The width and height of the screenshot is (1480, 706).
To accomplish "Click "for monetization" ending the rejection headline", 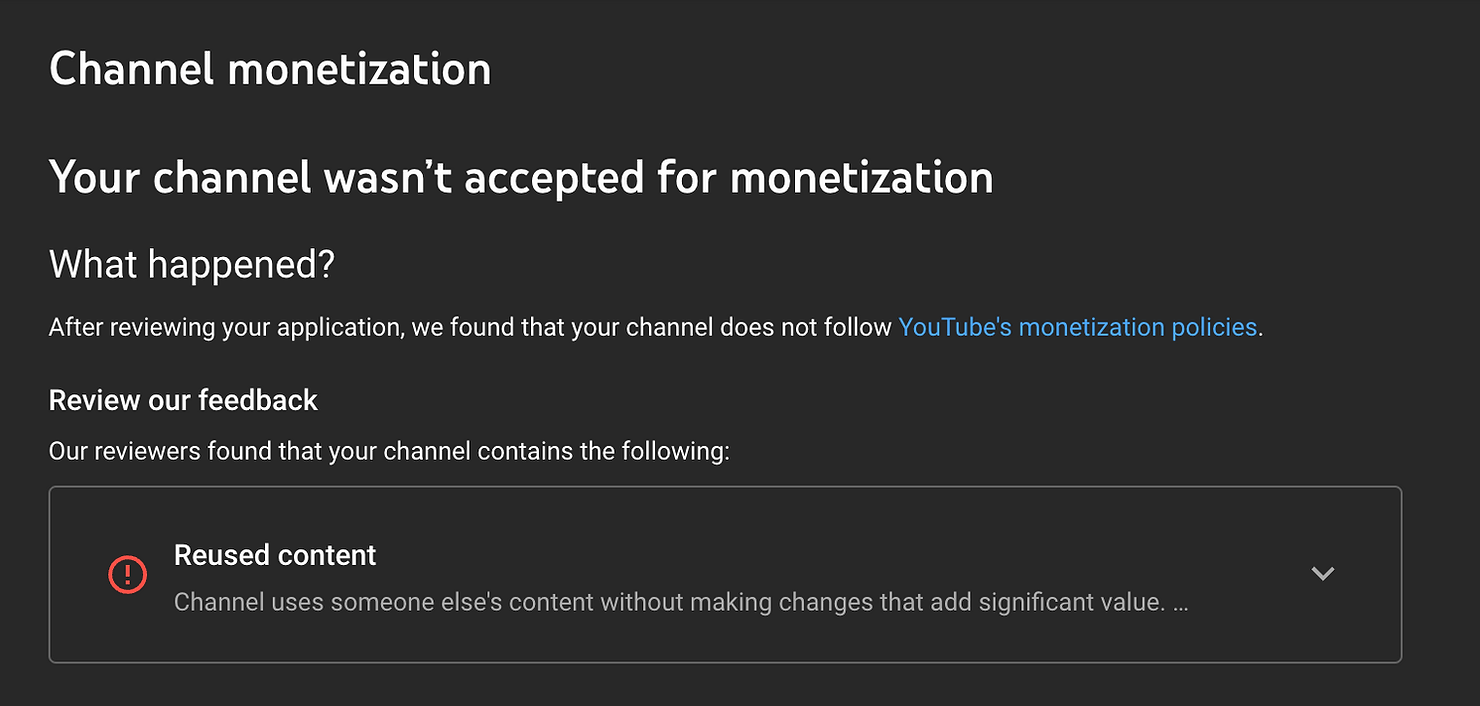I will pyautogui.click(x=825, y=177).
